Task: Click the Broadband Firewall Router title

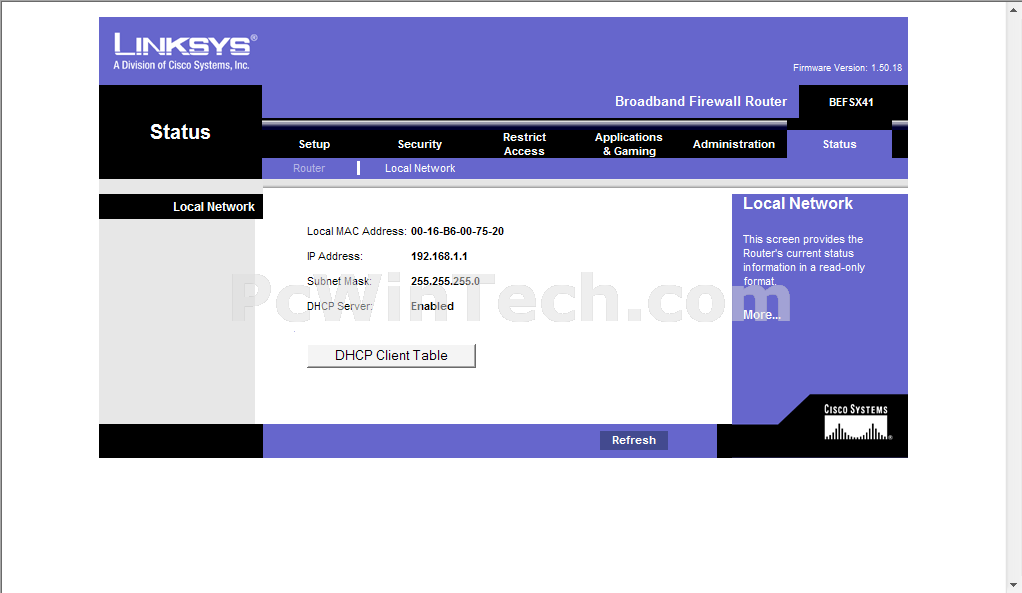Action: pyautogui.click(x=701, y=102)
